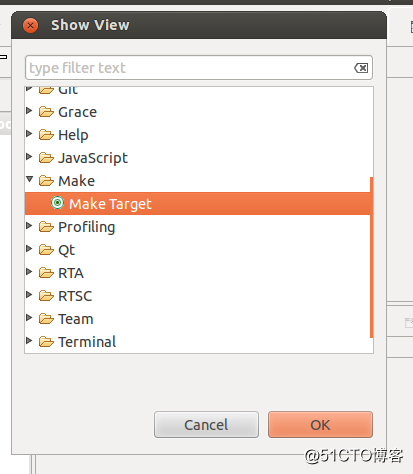Expand the JavaScript category
This screenshot has height=474, width=413.
coord(29,156)
